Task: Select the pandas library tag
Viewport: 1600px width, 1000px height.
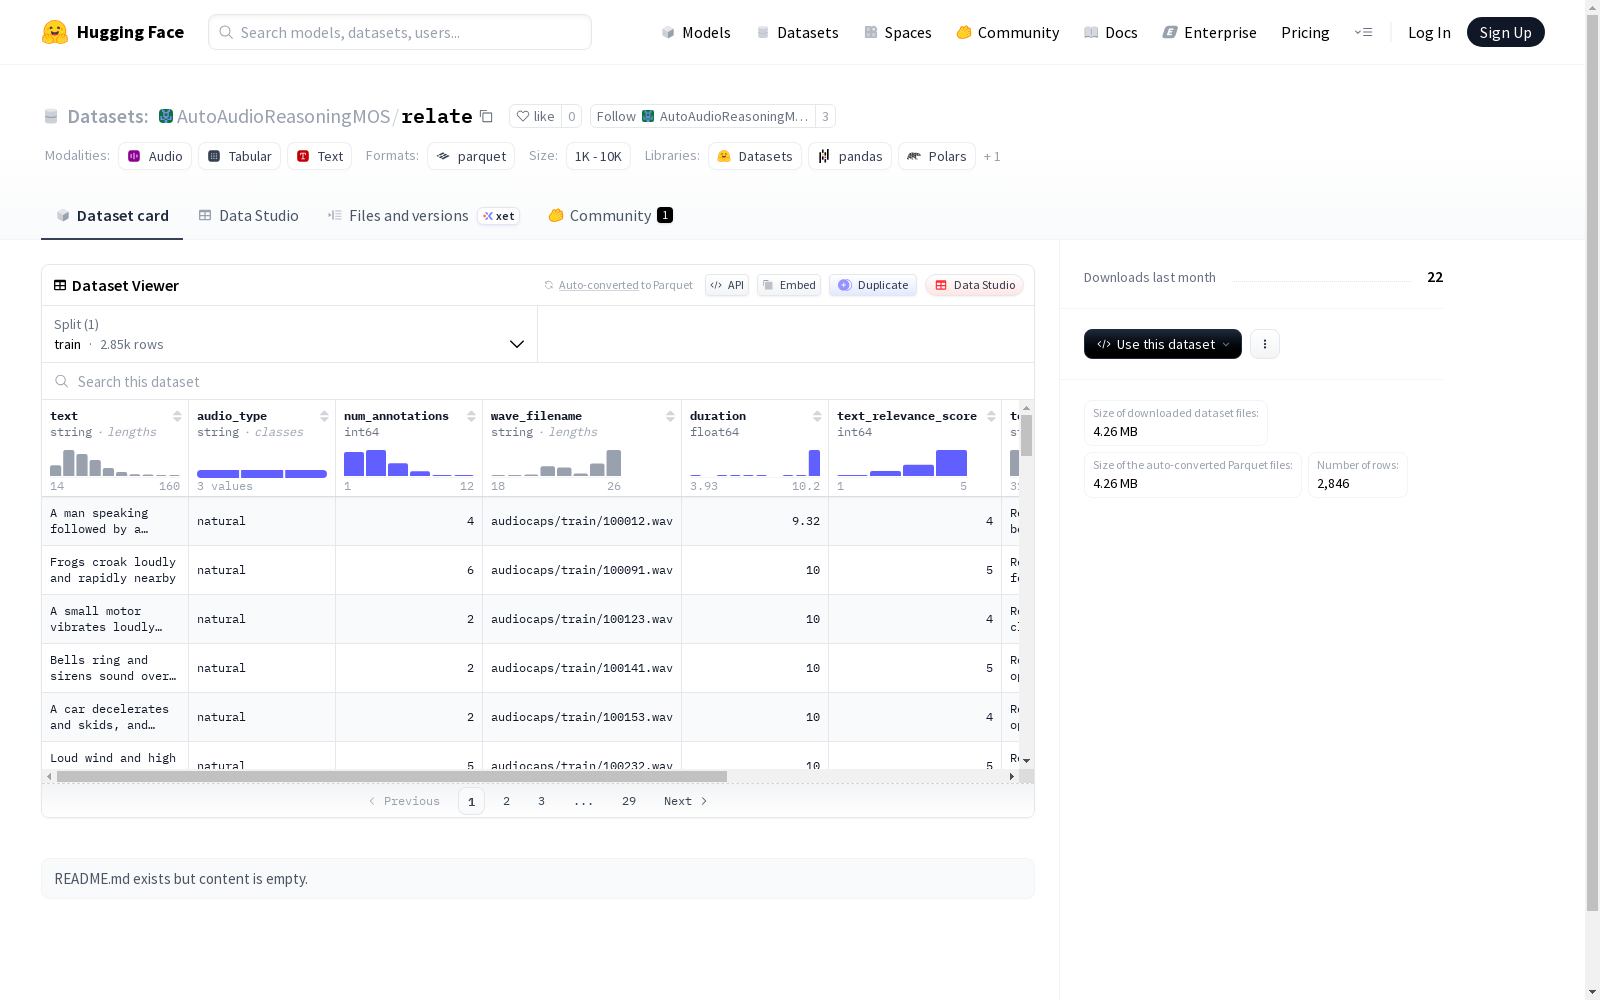Action: pyautogui.click(x=850, y=156)
